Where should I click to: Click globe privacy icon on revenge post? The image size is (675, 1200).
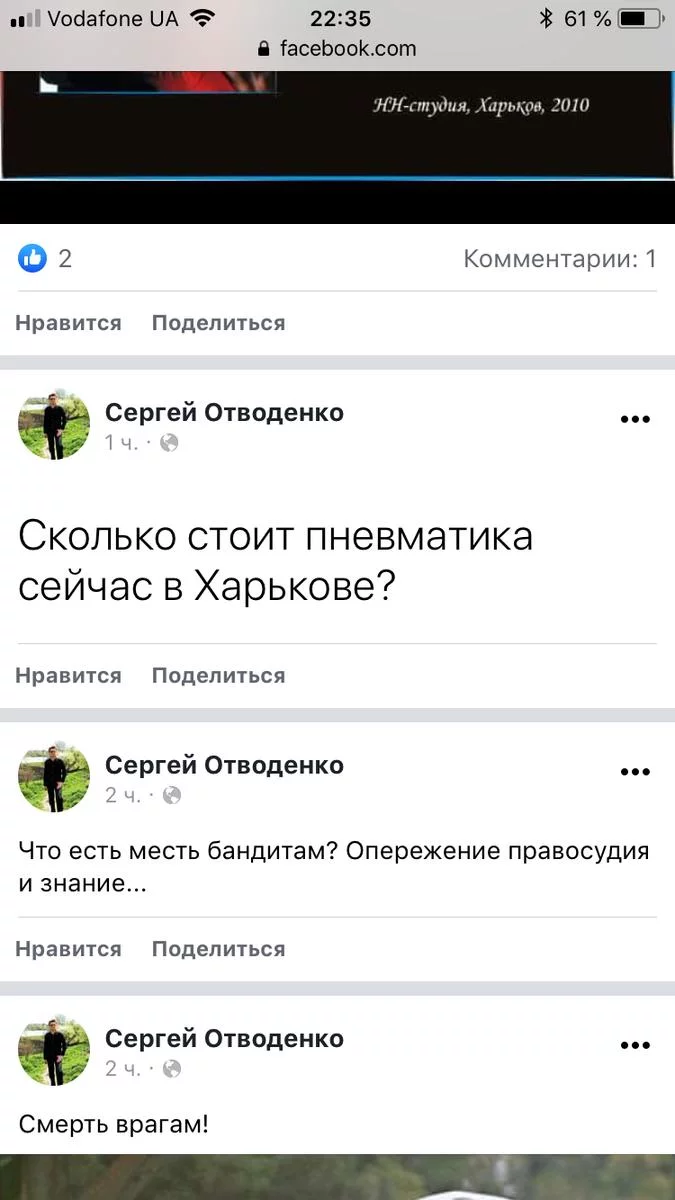coord(172,795)
